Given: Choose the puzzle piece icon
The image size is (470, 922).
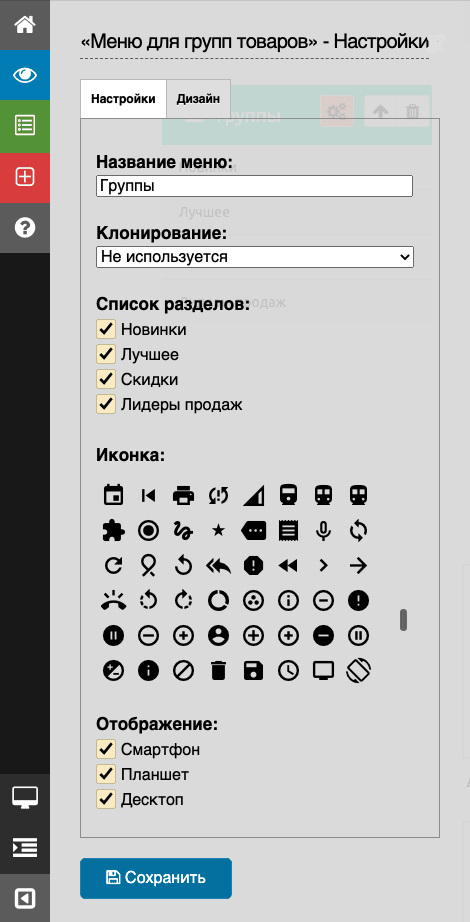Looking at the screenshot, I should click(x=113, y=531).
